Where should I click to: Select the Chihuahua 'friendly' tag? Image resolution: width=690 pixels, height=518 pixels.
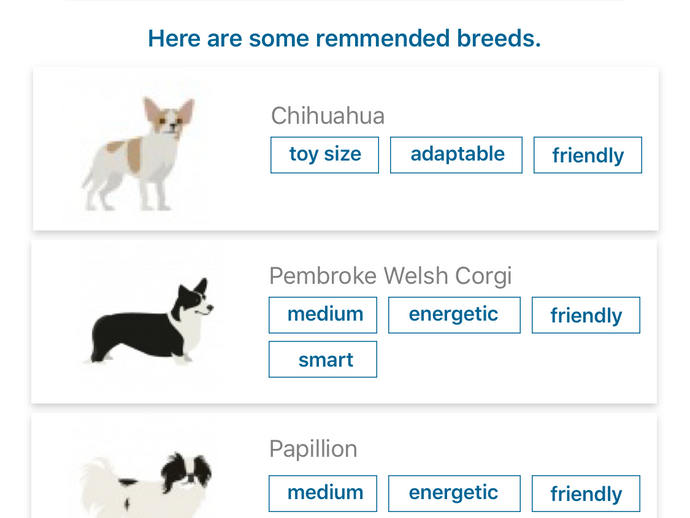(x=587, y=156)
